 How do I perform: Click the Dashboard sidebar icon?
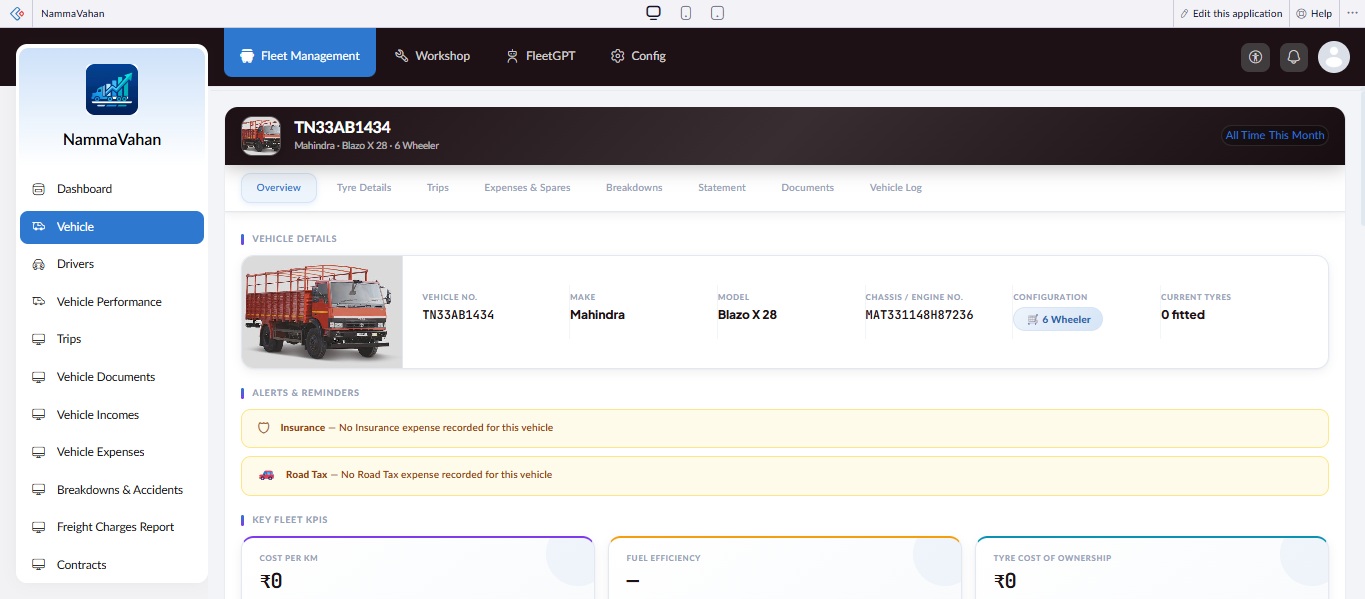(39, 189)
